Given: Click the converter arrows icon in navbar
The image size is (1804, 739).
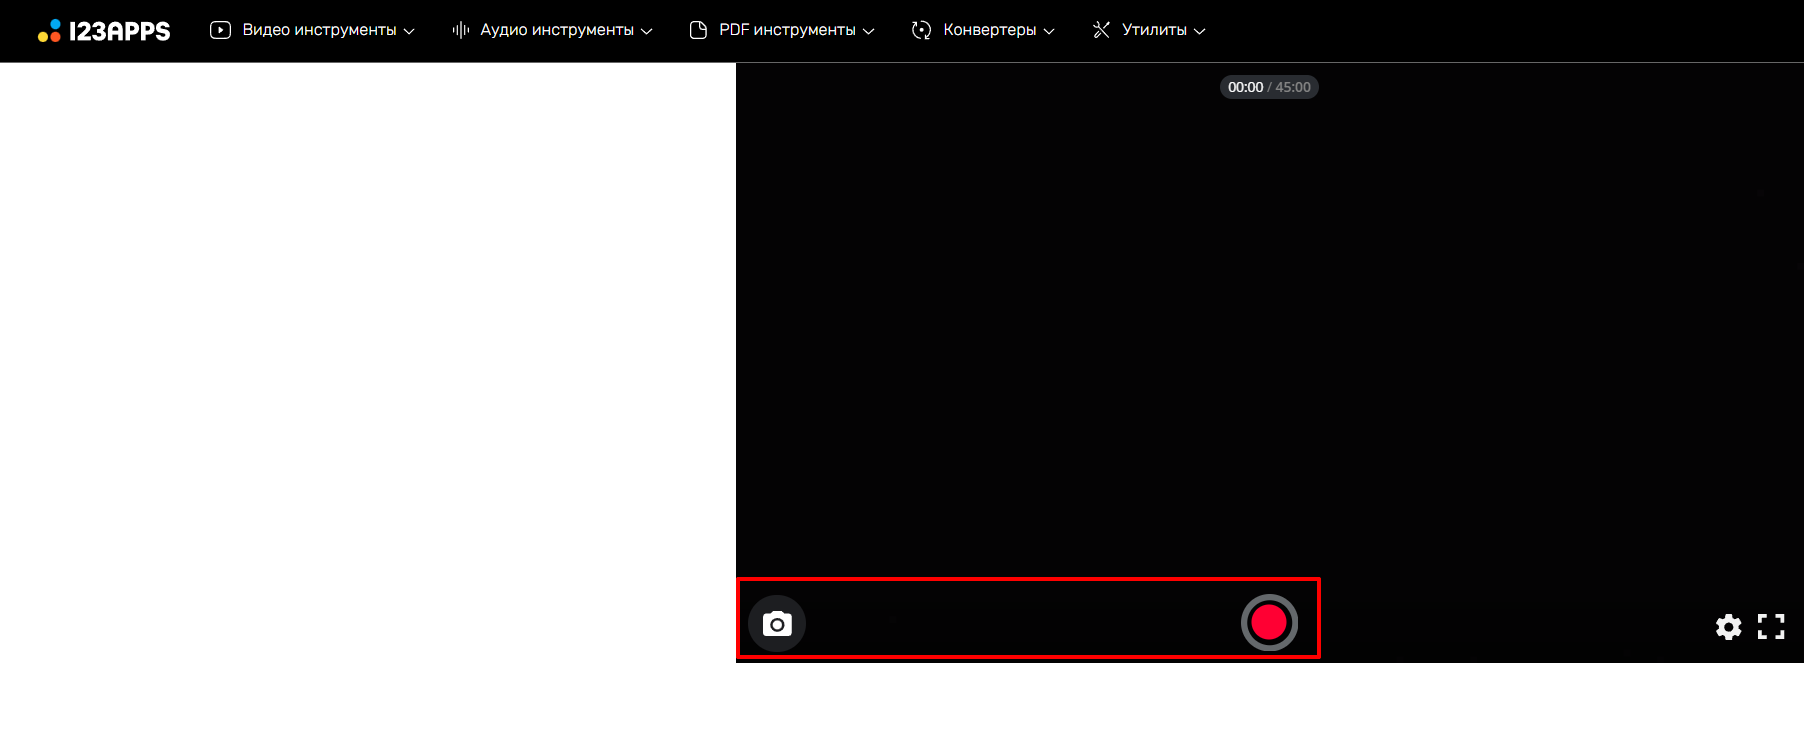Looking at the screenshot, I should (922, 30).
